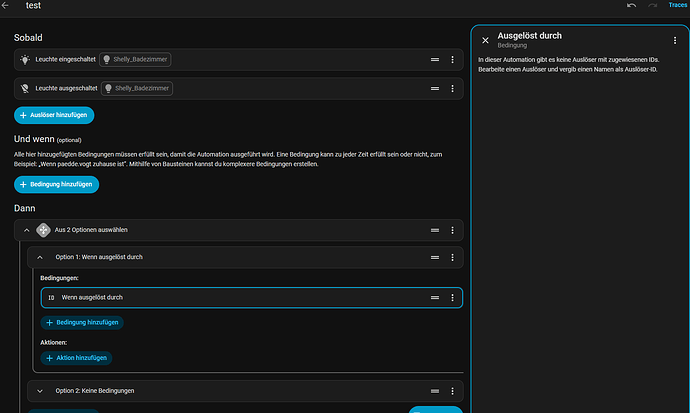Click the choose-action icon beside Aus 2 Optionen
Viewport: 690px width, 413px height.
pyautogui.click(x=43, y=230)
